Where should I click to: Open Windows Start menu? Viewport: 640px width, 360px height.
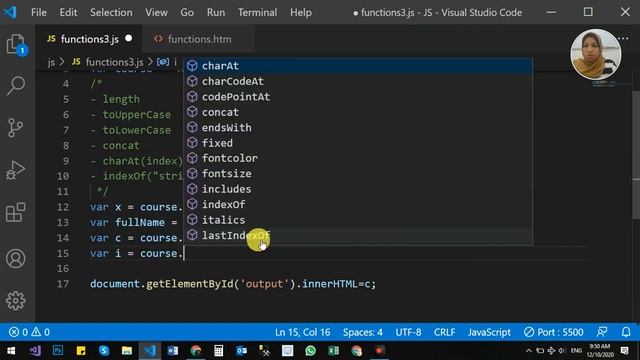coord(11,351)
